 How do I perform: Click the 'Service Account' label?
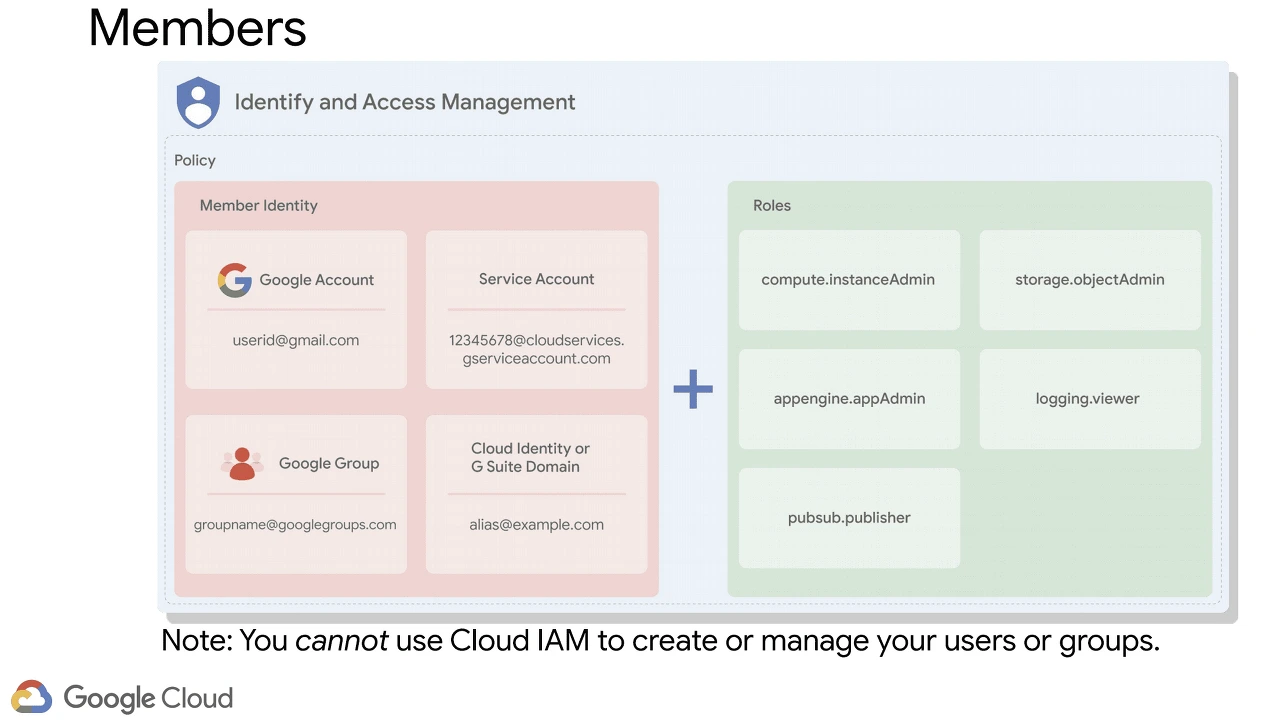tap(537, 279)
